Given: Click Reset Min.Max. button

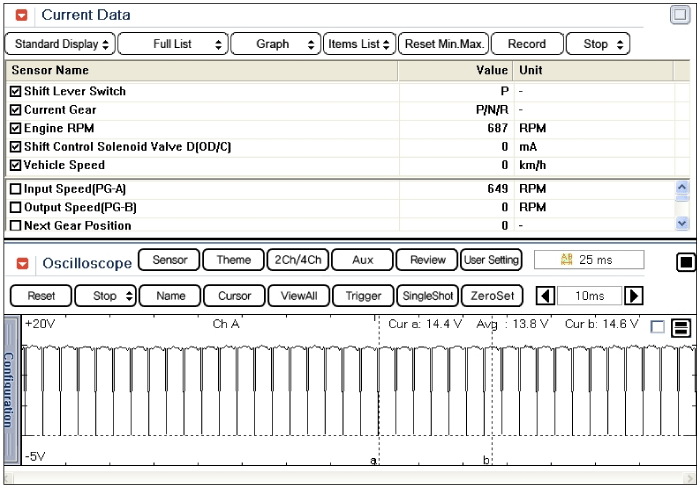Looking at the screenshot, I should [x=444, y=44].
